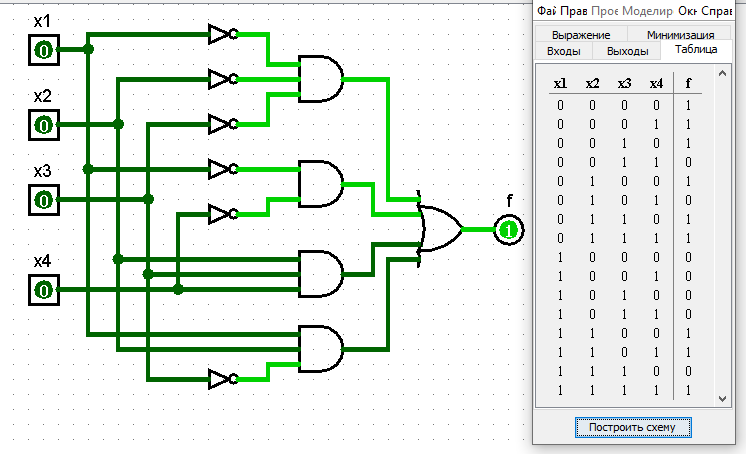
Task: Click the output pin f
Action: coord(510,231)
